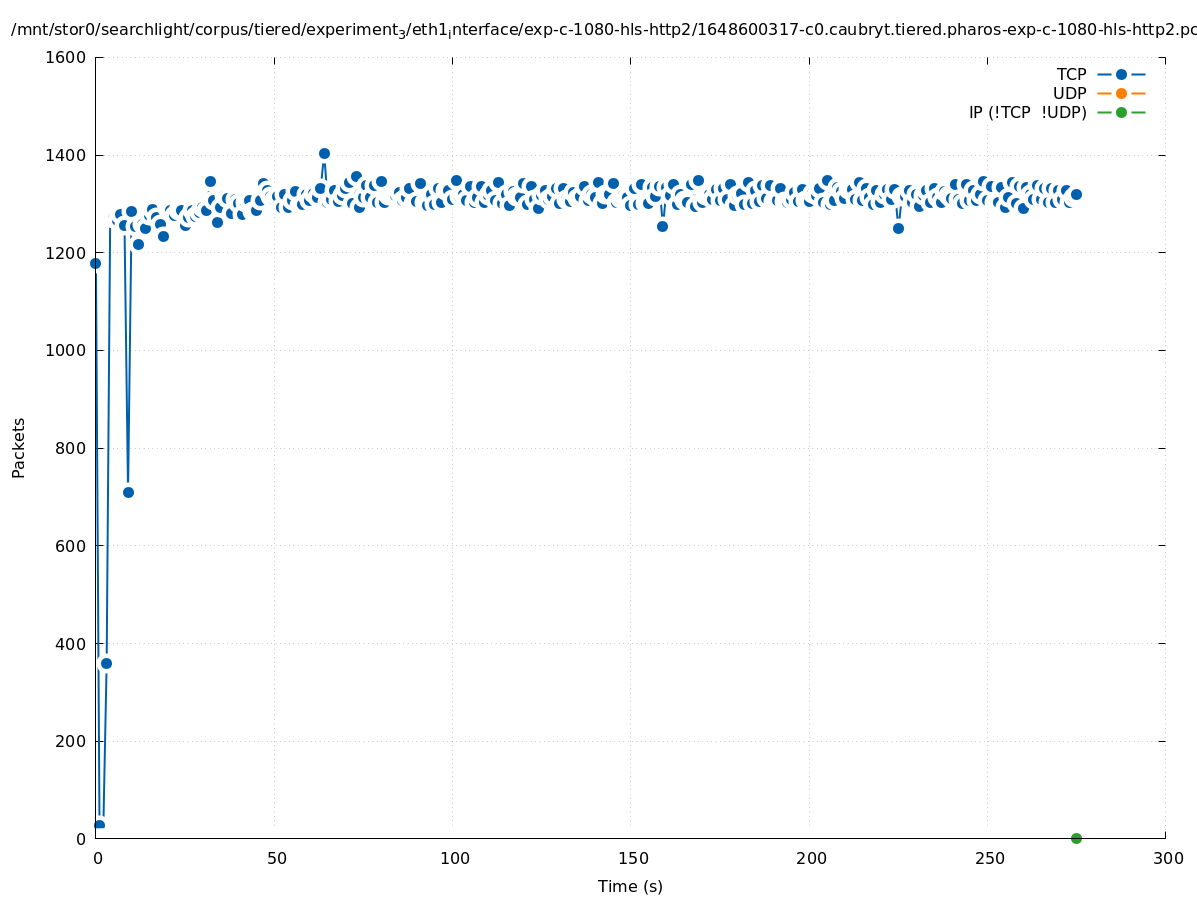Click the TCP data point near 360 packets

(106, 663)
